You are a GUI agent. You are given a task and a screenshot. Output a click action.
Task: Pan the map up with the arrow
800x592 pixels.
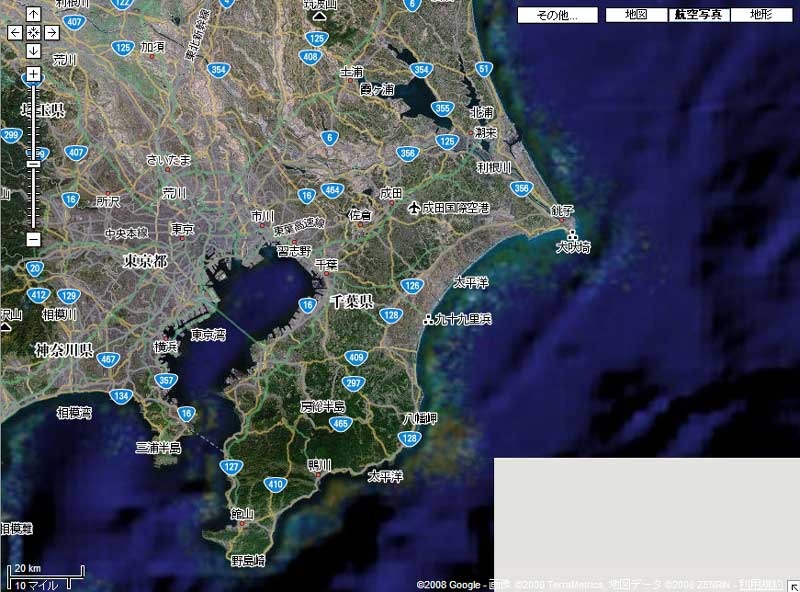click(x=33, y=14)
